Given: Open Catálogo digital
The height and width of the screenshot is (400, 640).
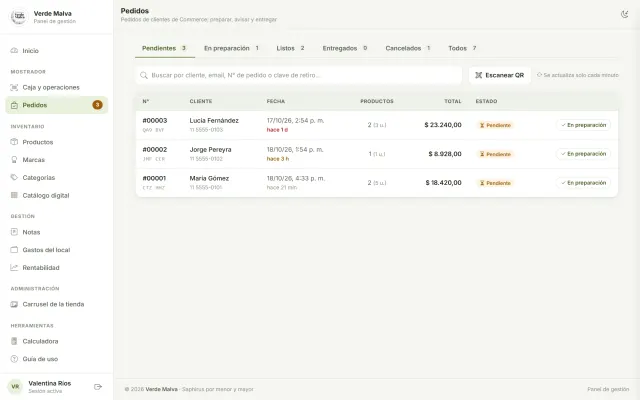Looking at the screenshot, I should click(57, 195).
